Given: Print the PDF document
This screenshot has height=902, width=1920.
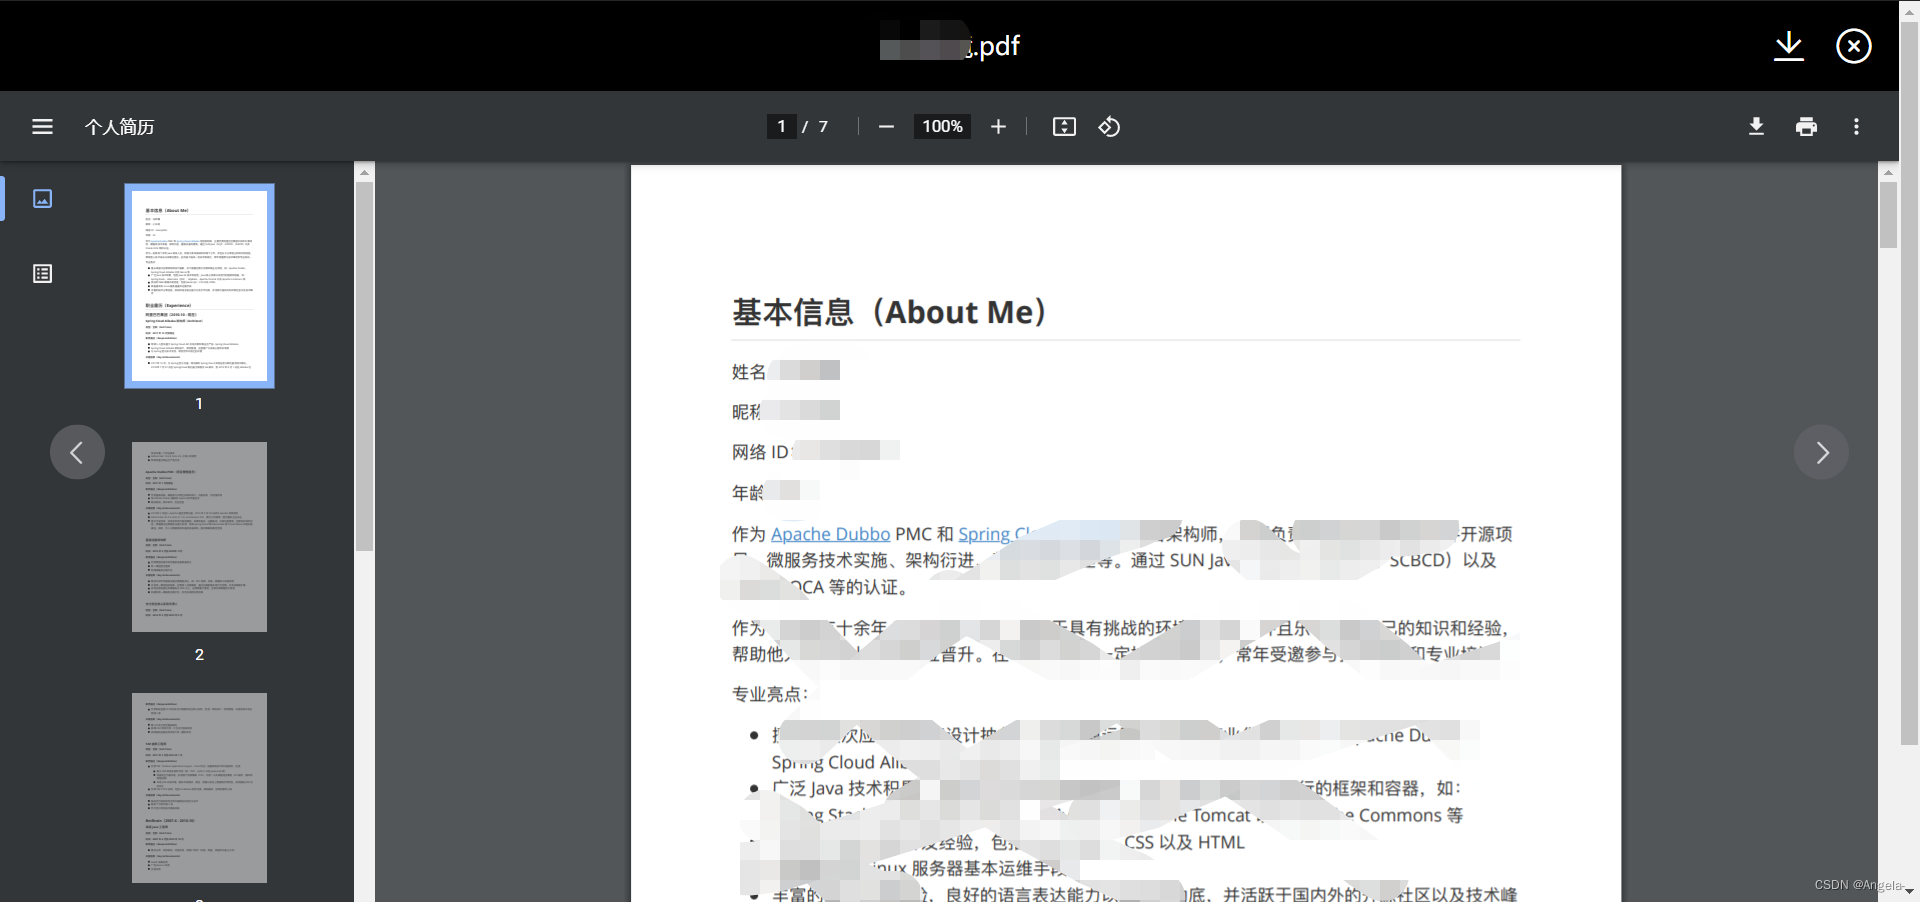Looking at the screenshot, I should pos(1806,127).
